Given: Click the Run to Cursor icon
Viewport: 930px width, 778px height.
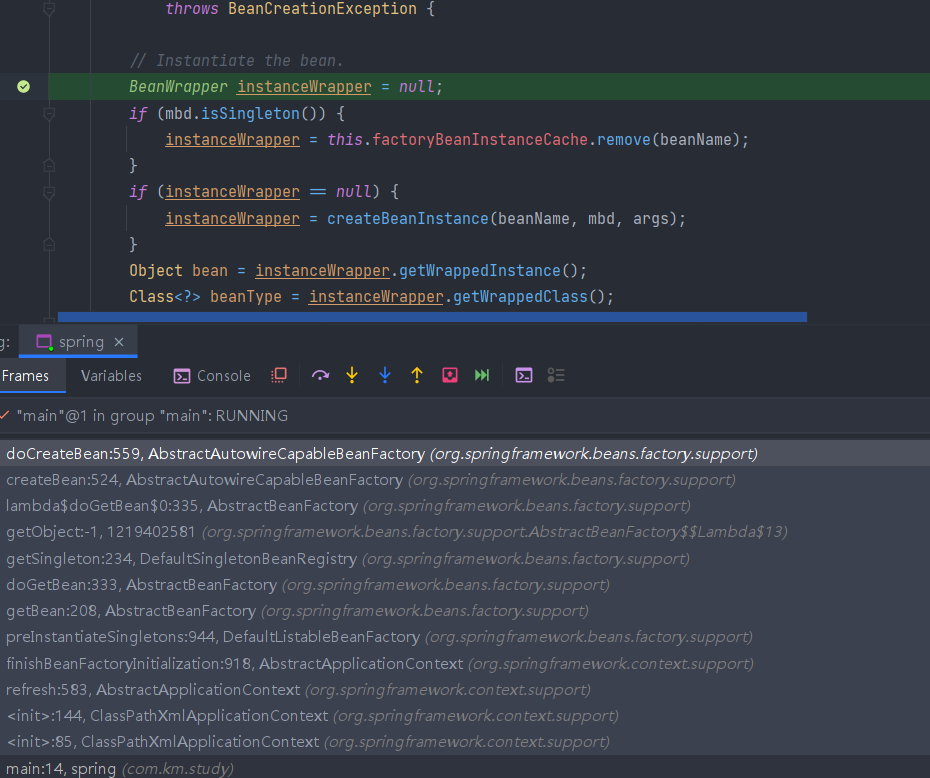Looking at the screenshot, I should [x=482, y=375].
